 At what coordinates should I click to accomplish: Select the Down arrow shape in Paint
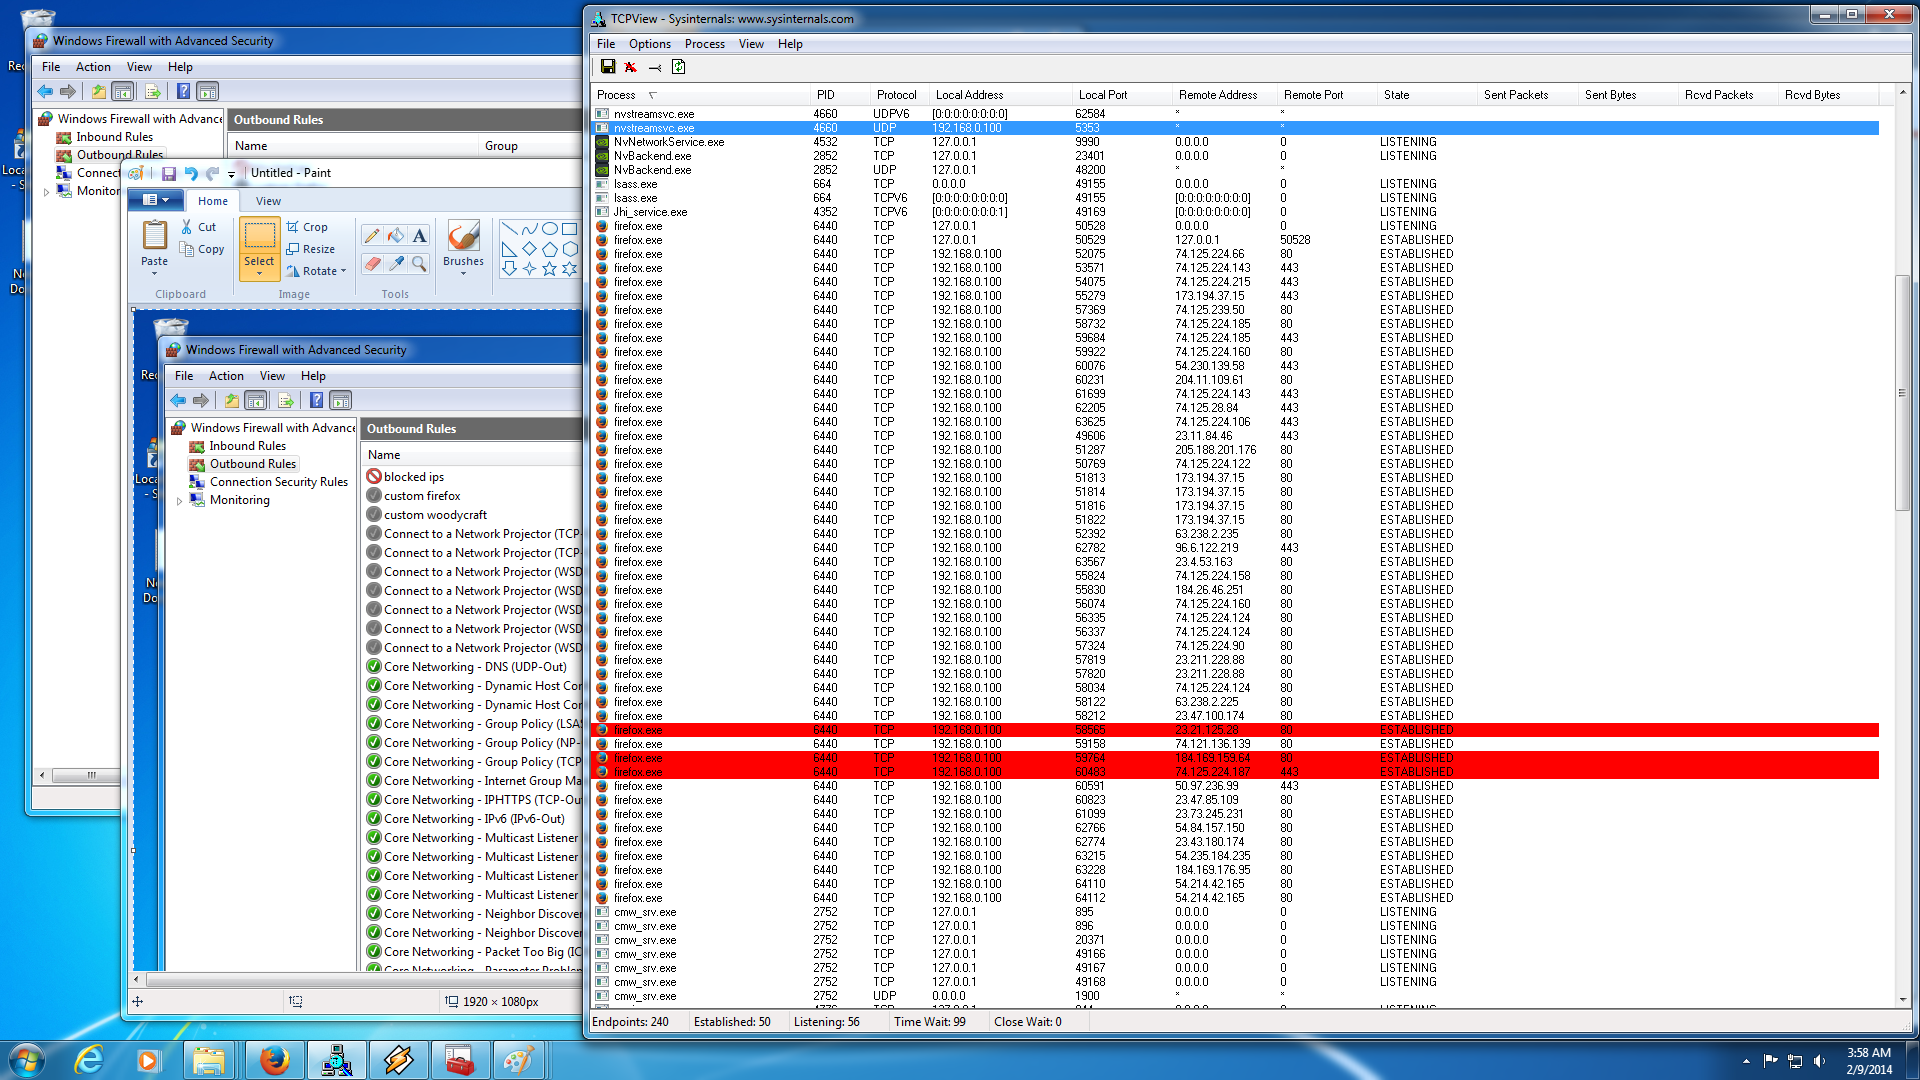click(x=509, y=269)
